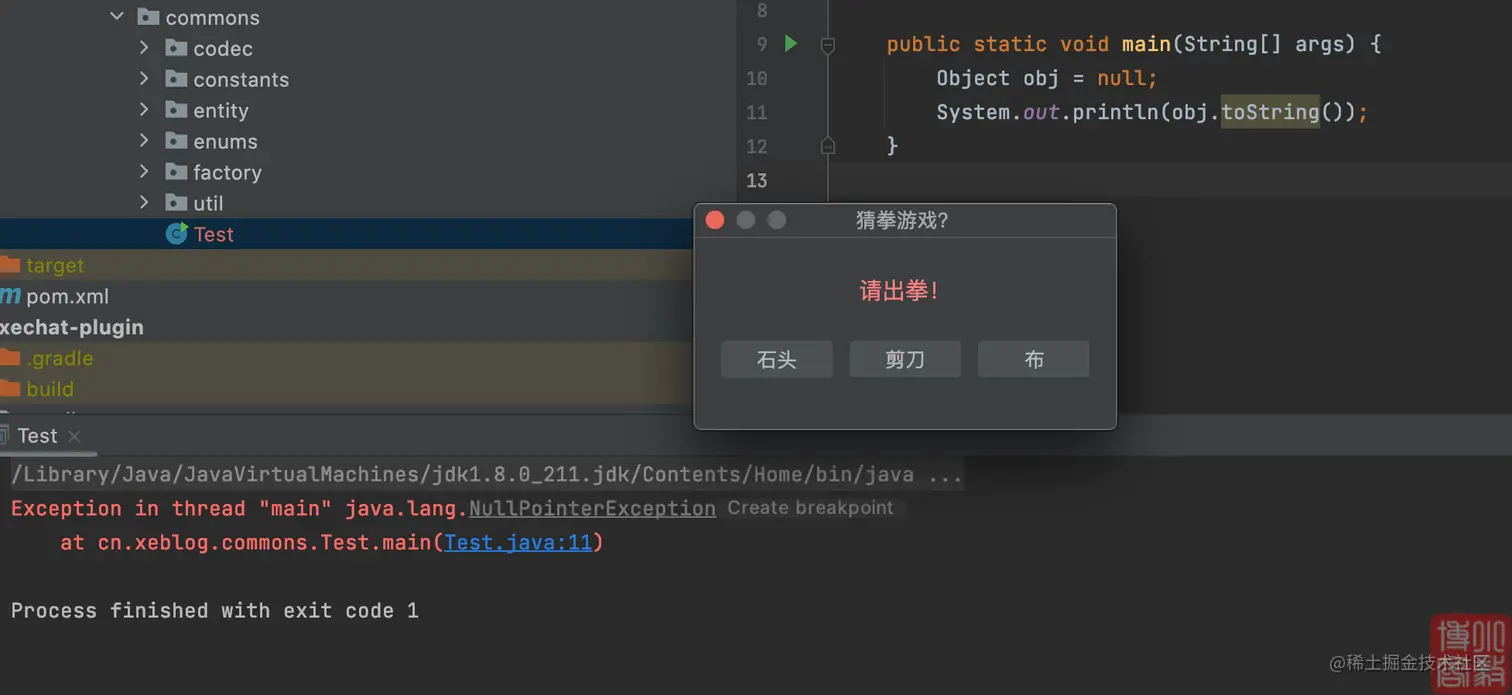Select the commons package

(x=212, y=17)
